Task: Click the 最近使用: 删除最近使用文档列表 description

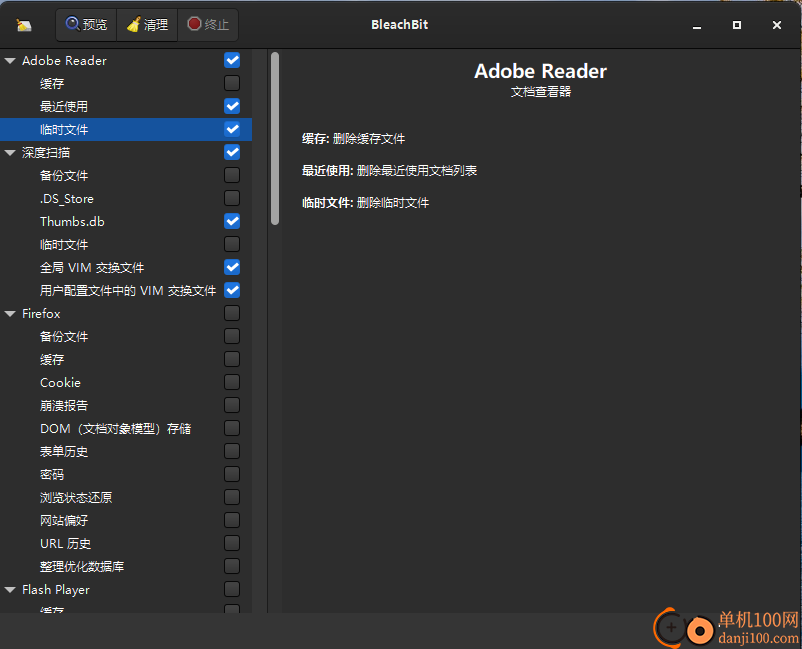Action: pyautogui.click(x=389, y=170)
